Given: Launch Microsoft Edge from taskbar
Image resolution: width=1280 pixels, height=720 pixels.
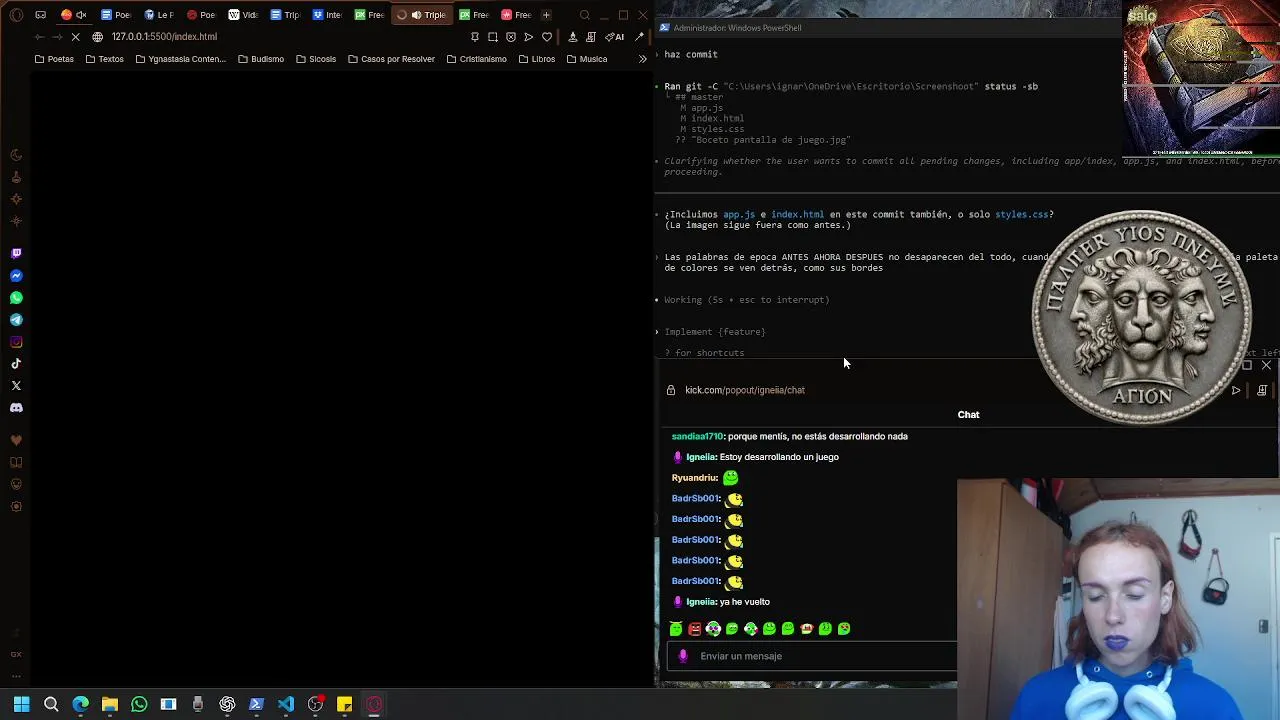Looking at the screenshot, I should (80, 705).
